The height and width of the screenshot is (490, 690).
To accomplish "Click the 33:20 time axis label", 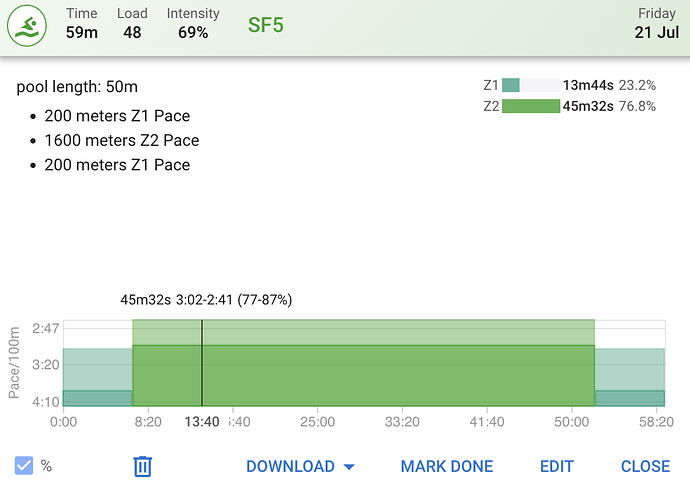I will pyautogui.click(x=402, y=422).
